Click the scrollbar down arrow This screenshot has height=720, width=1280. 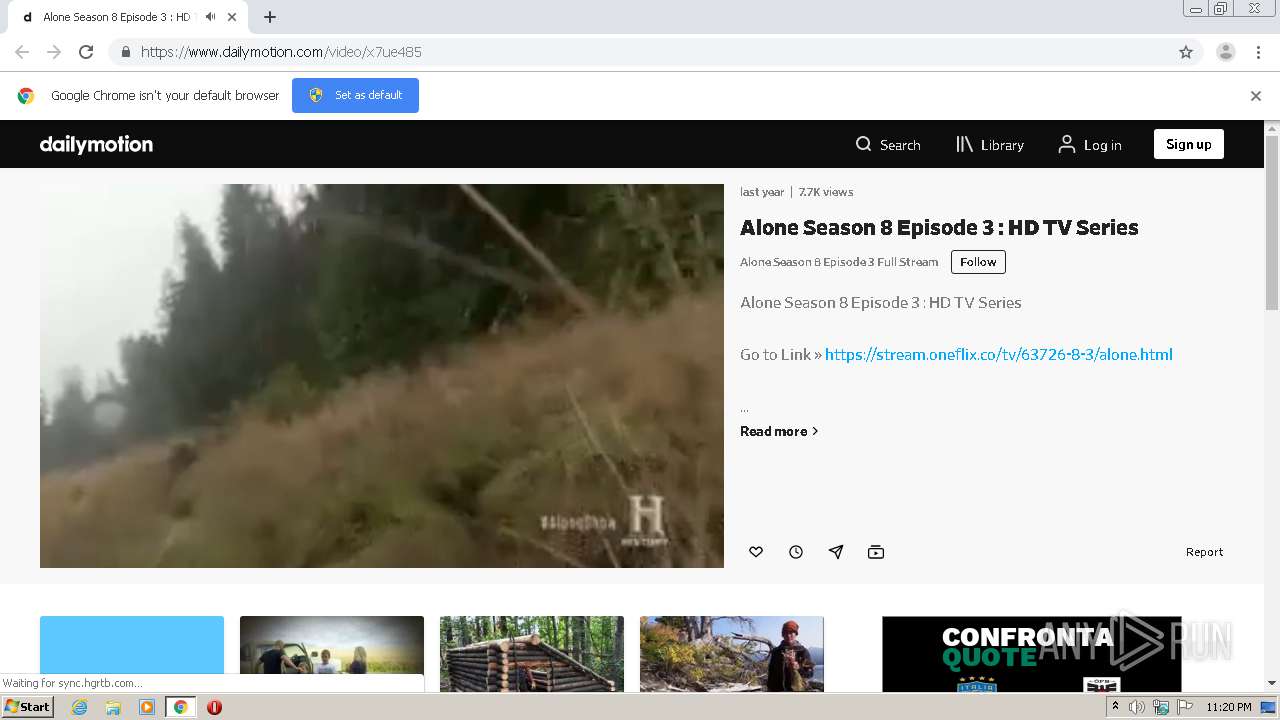pyautogui.click(x=1272, y=683)
